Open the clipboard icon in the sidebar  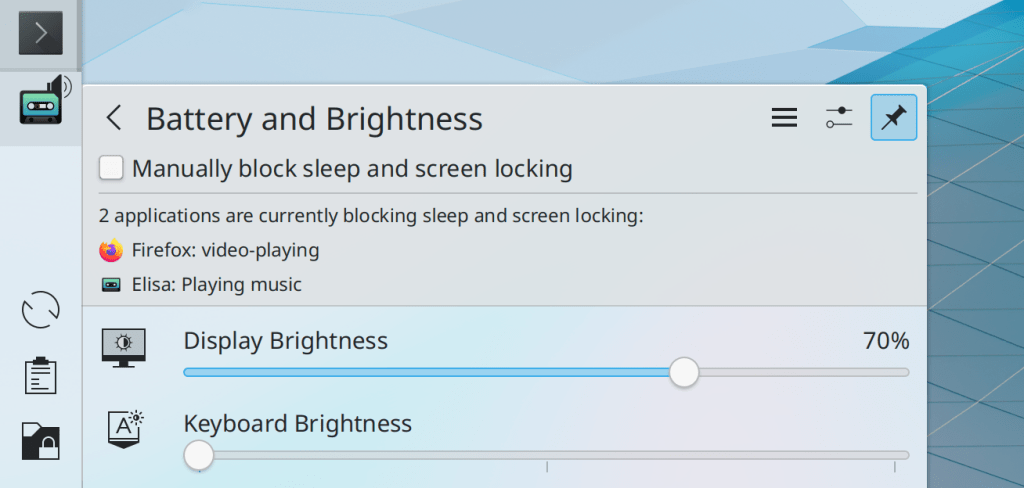pos(41,375)
